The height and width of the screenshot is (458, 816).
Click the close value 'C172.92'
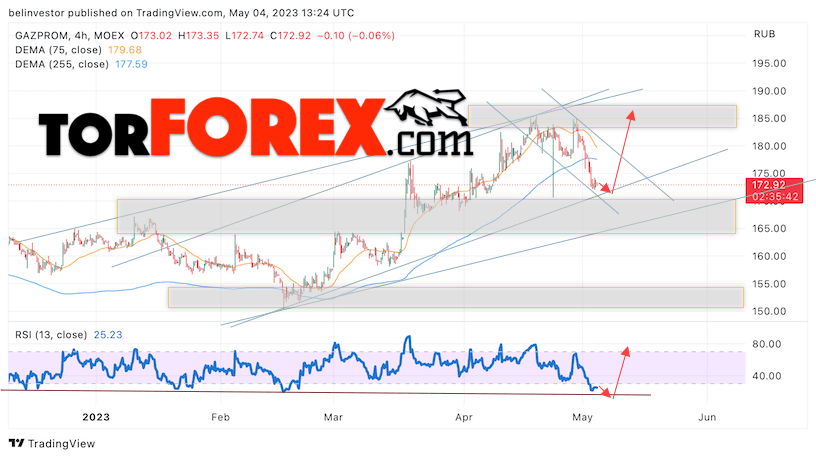click(x=290, y=36)
